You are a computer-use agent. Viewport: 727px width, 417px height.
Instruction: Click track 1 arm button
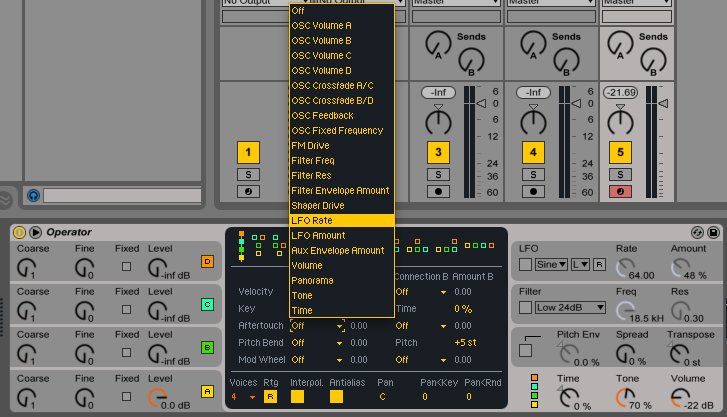click(248, 191)
